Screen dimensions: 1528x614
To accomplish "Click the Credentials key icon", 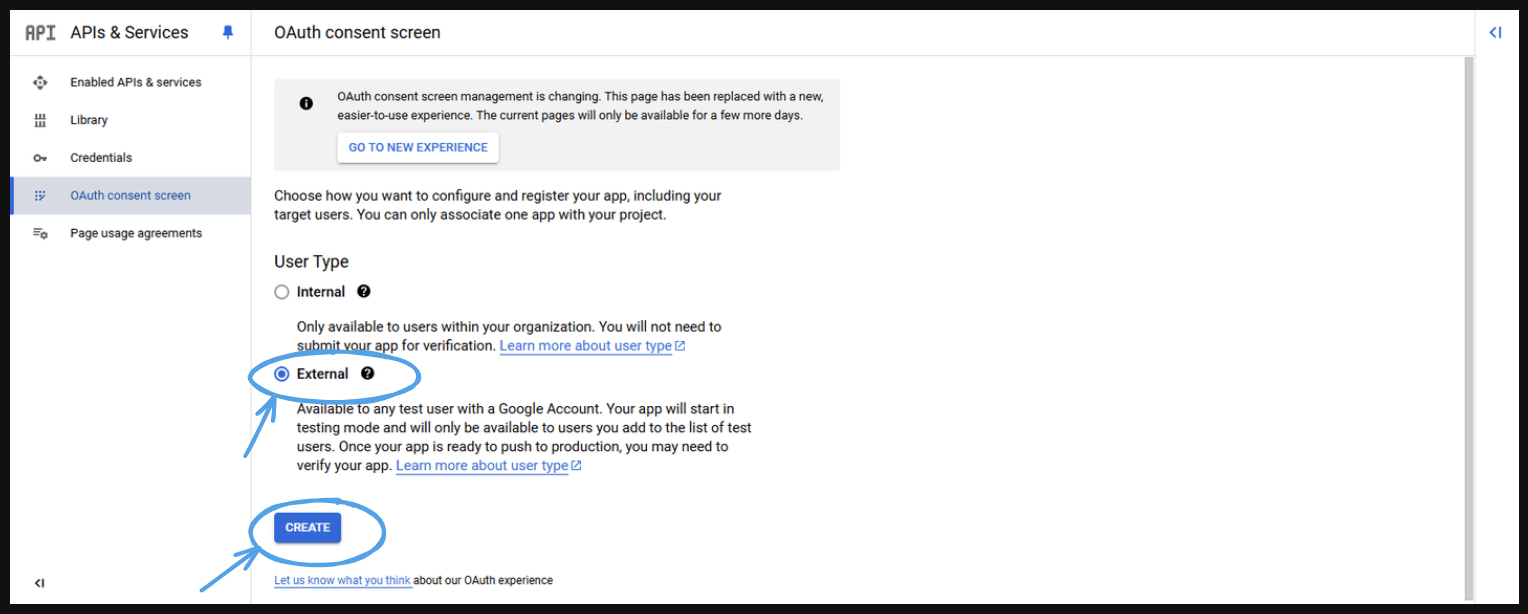I will point(40,158).
